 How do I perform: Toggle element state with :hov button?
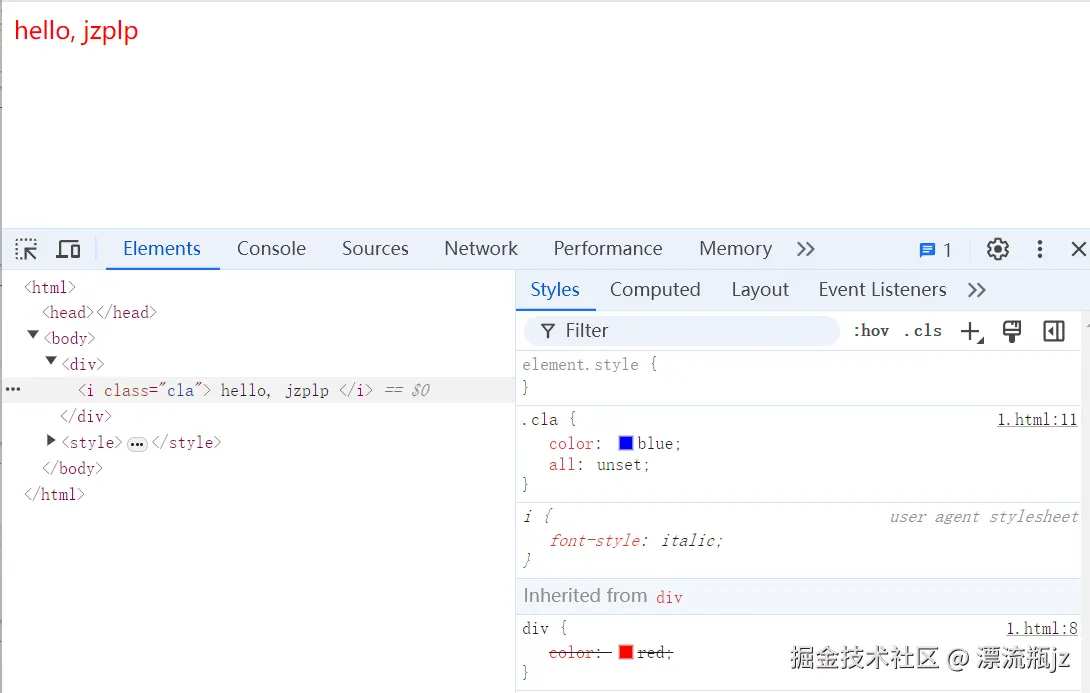point(869,330)
